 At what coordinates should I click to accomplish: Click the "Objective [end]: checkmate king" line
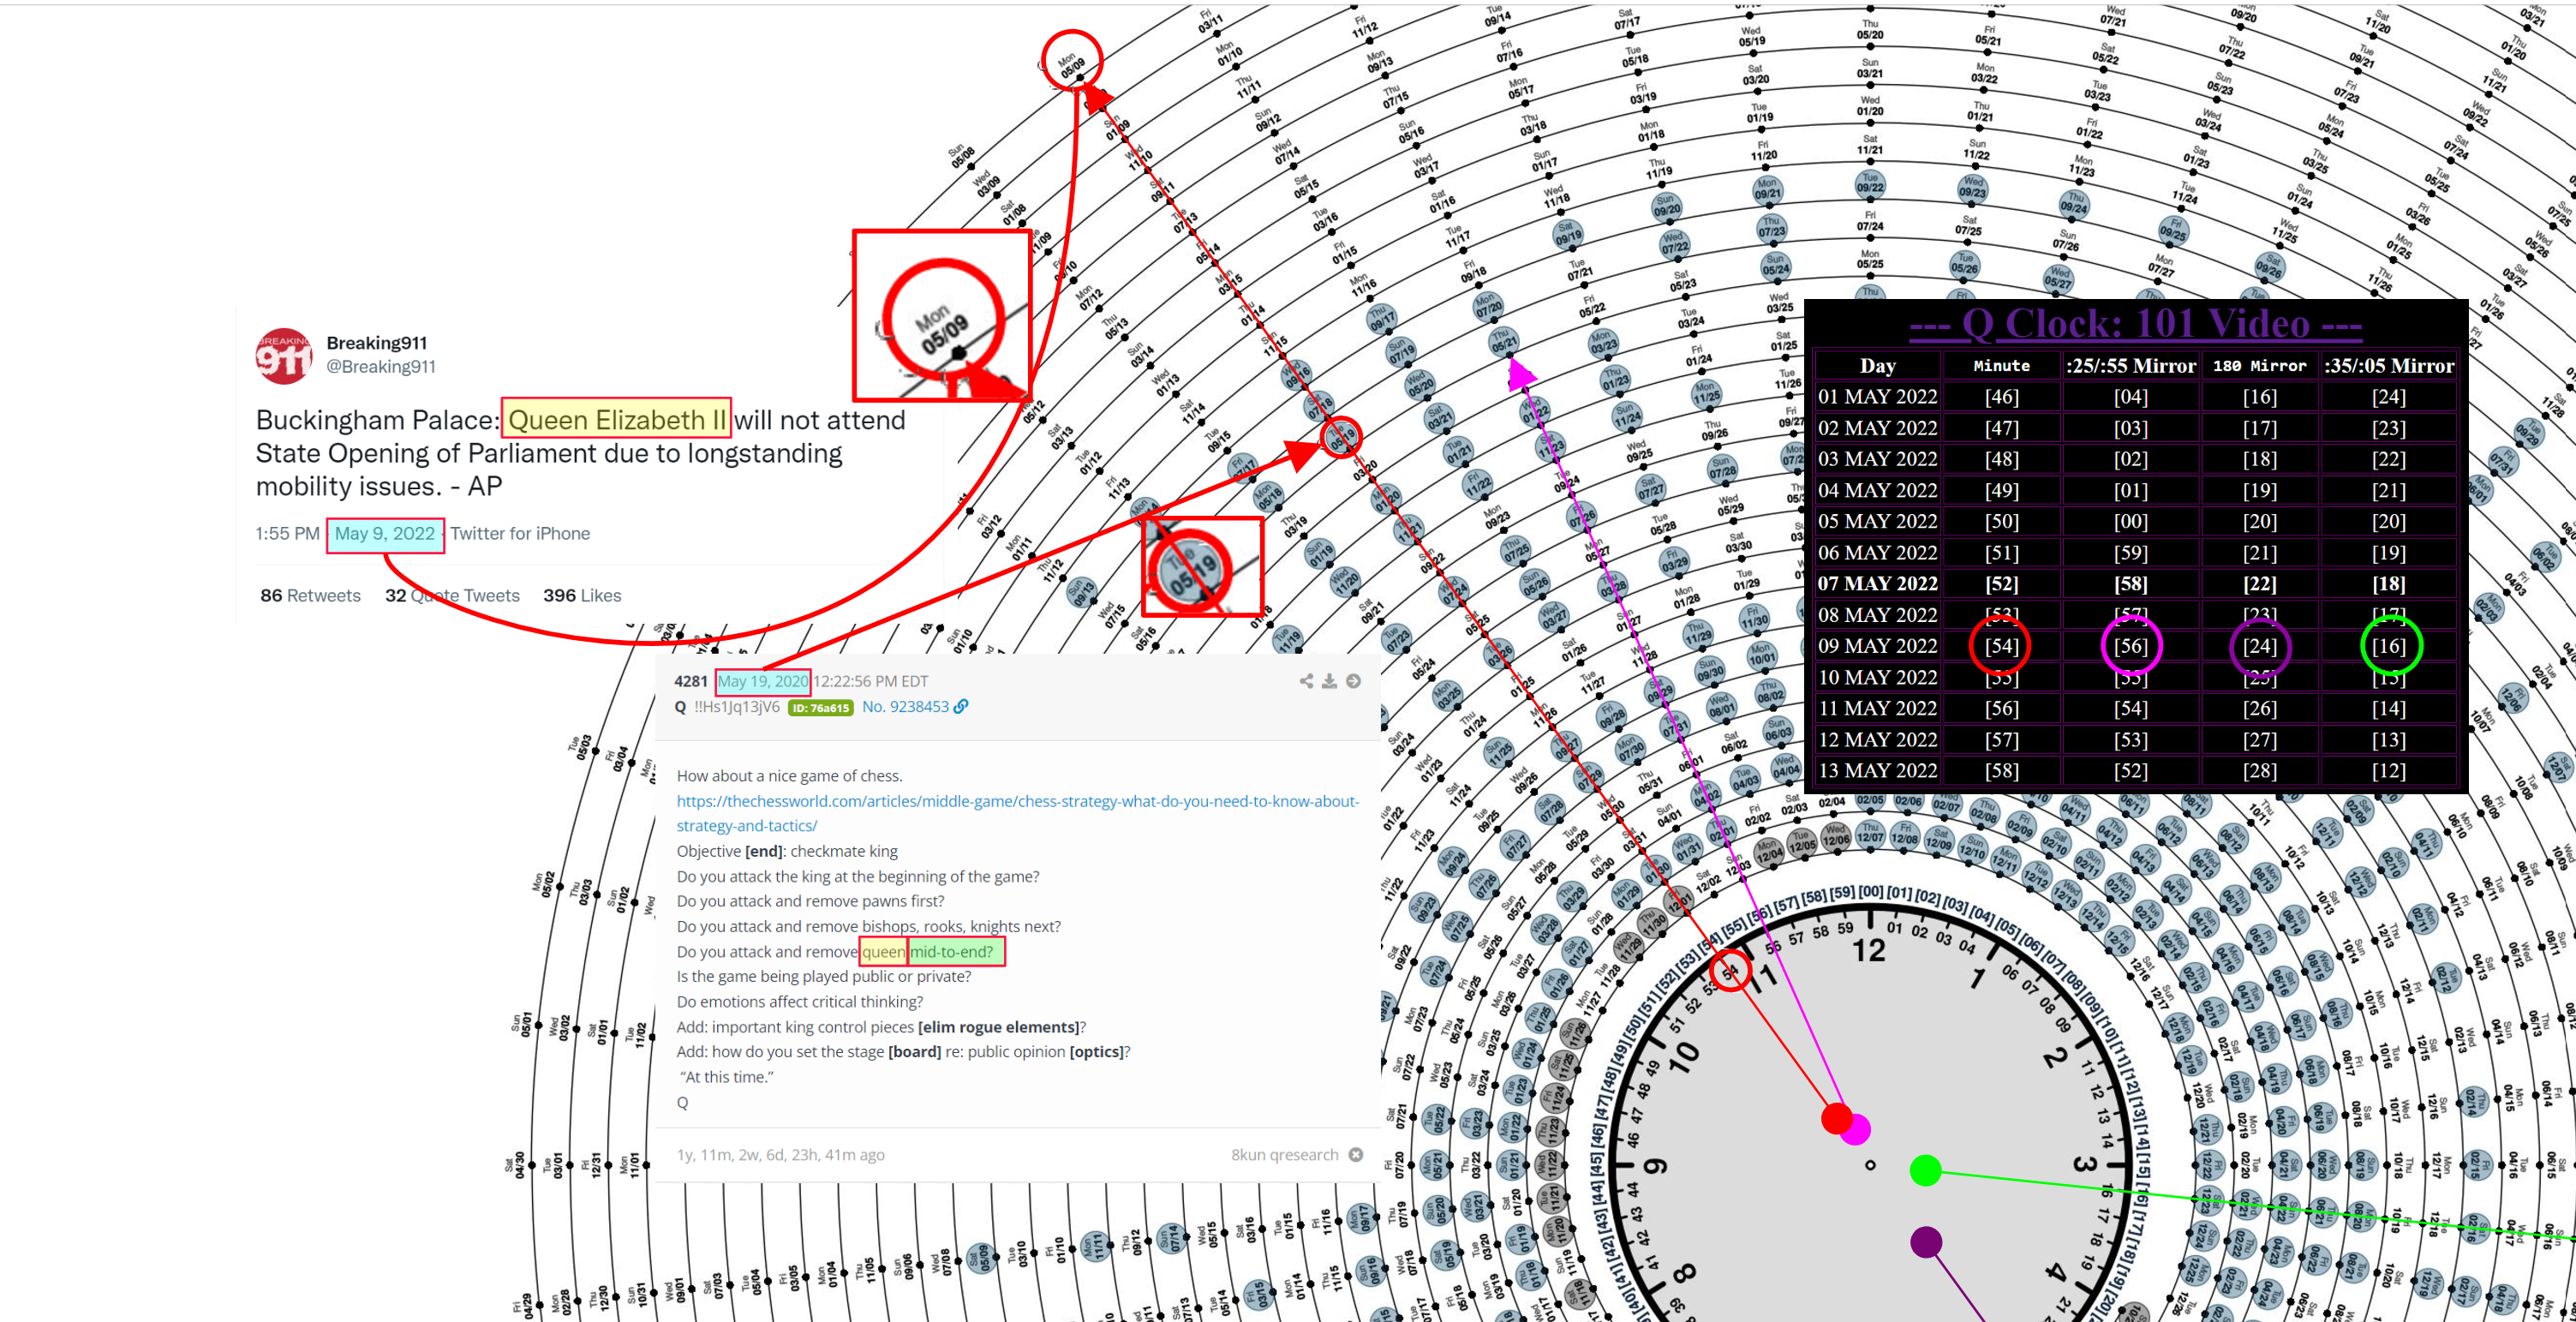tap(787, 852)
